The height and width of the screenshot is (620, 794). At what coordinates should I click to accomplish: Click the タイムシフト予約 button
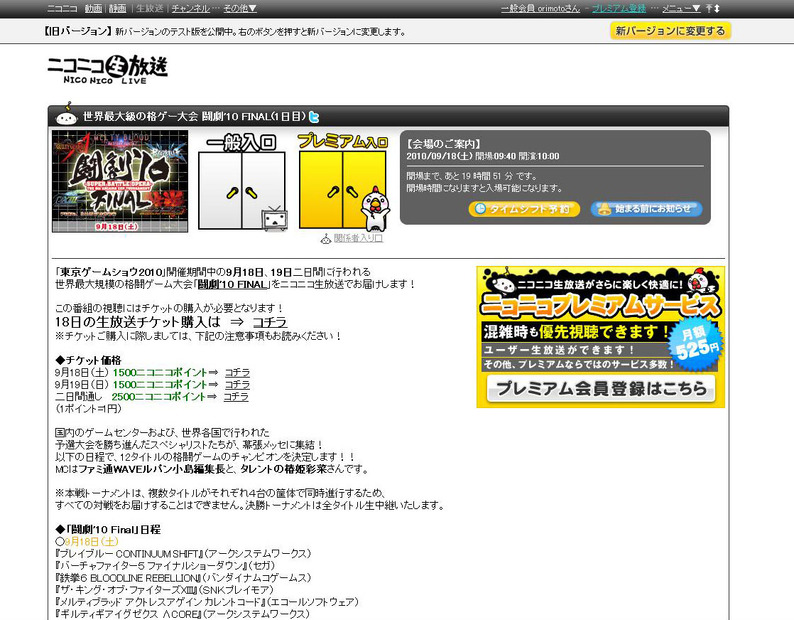coord(524,209)
